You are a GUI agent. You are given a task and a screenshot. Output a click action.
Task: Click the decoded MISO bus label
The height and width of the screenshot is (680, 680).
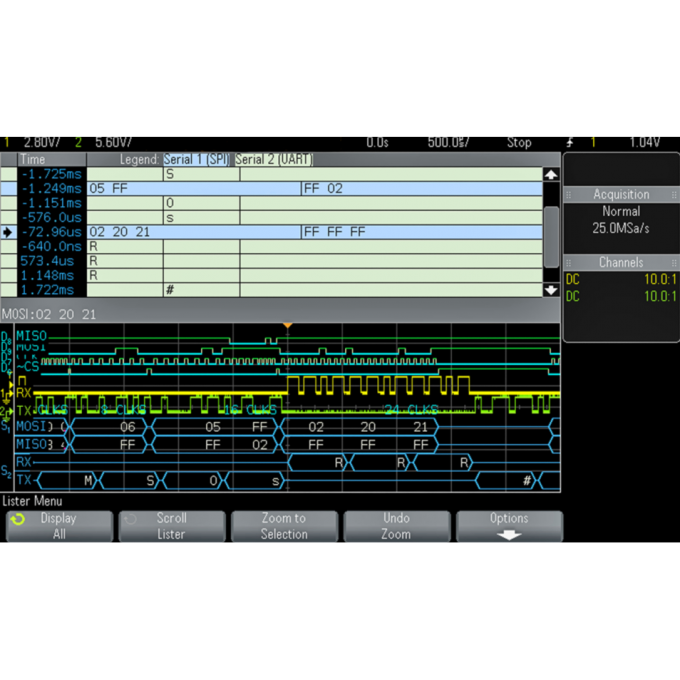[31, 444]
